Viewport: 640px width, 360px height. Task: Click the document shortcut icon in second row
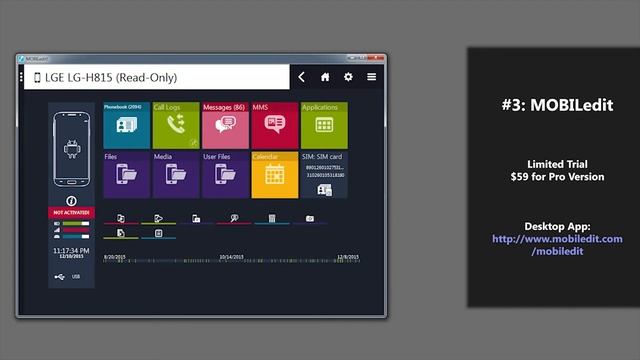pyautogui.click(x=121, y=233)
